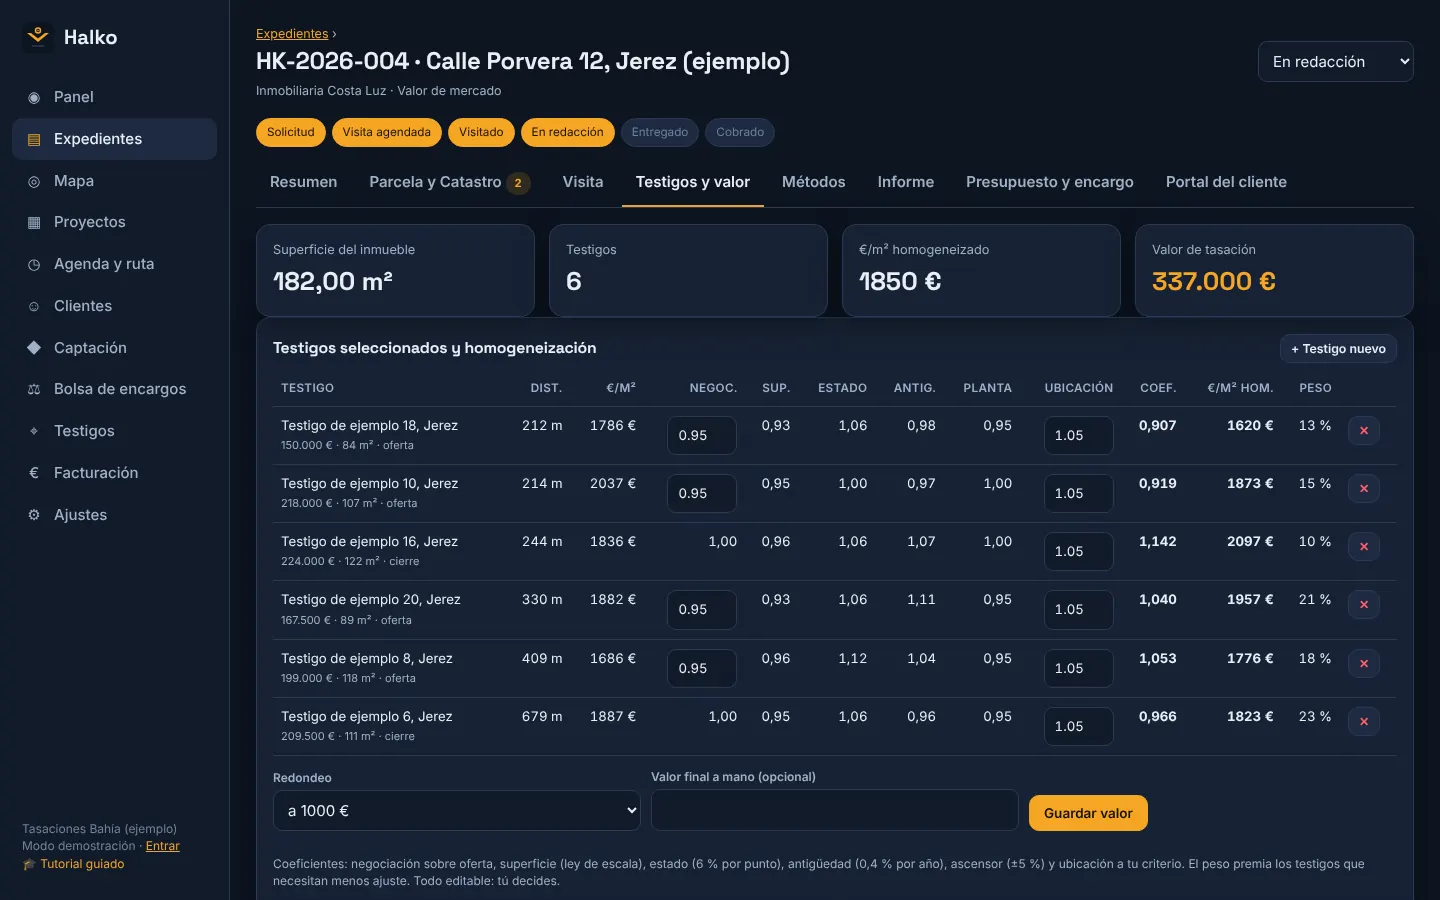
Task: Open the Parcela y Catastro tab
Action: (449, 182)
